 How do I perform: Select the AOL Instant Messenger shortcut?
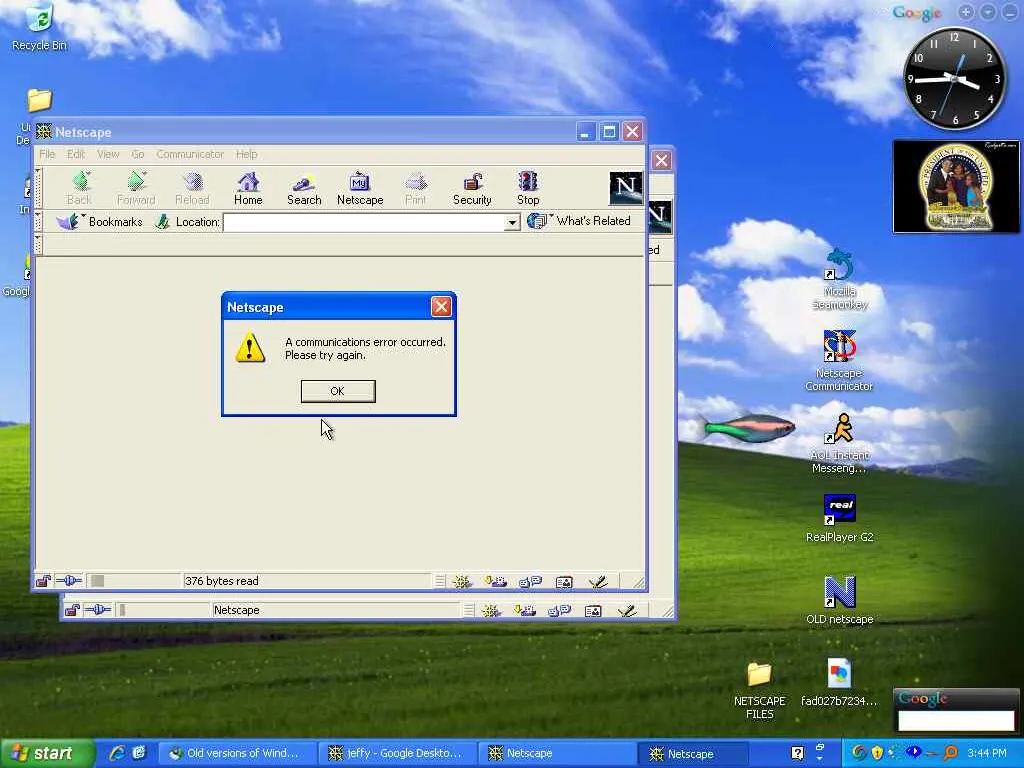click(x=839, y=443)
